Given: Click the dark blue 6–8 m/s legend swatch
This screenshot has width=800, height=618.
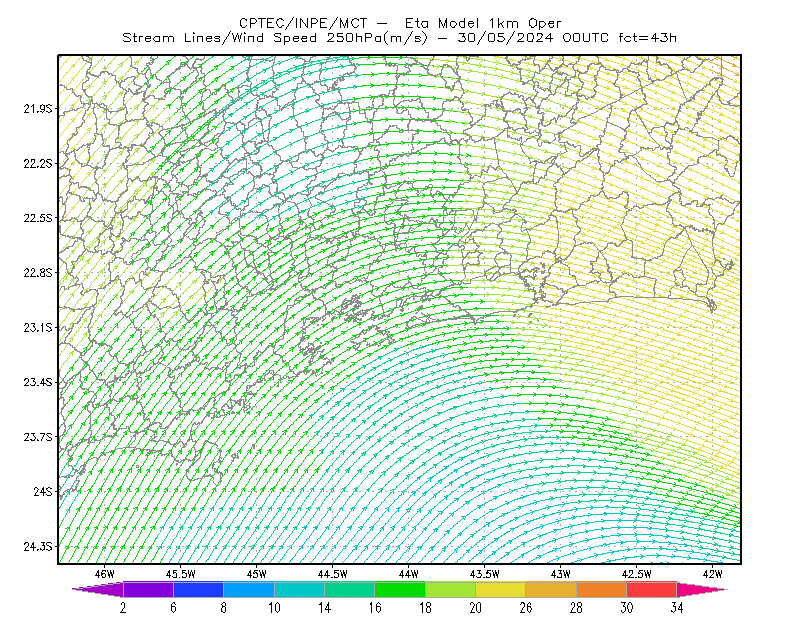Looking at the screenshot, I should [x=198, y=589].
